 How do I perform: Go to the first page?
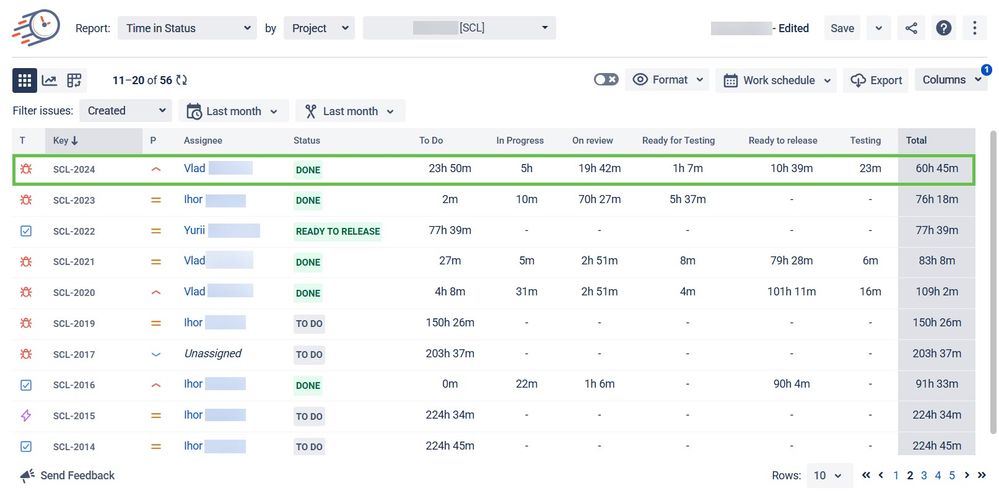pyautogui.click(x=866, y=475)
